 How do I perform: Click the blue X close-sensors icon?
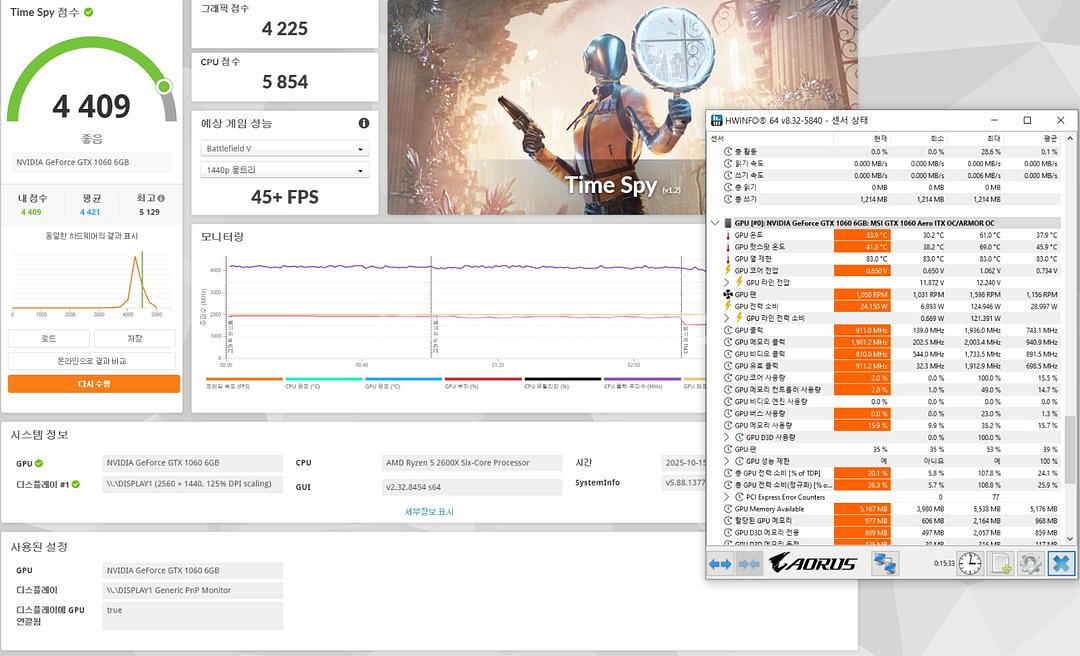[x=1060, y=564]
